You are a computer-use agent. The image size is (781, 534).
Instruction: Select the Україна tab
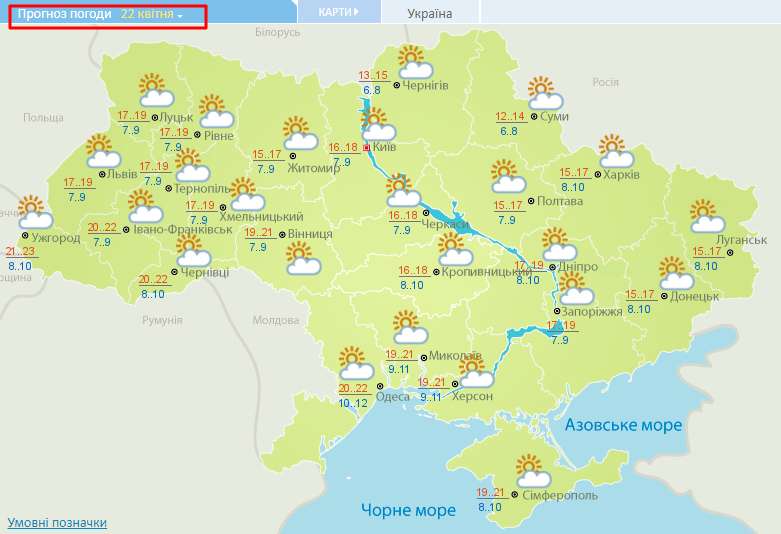pos(430,13)
